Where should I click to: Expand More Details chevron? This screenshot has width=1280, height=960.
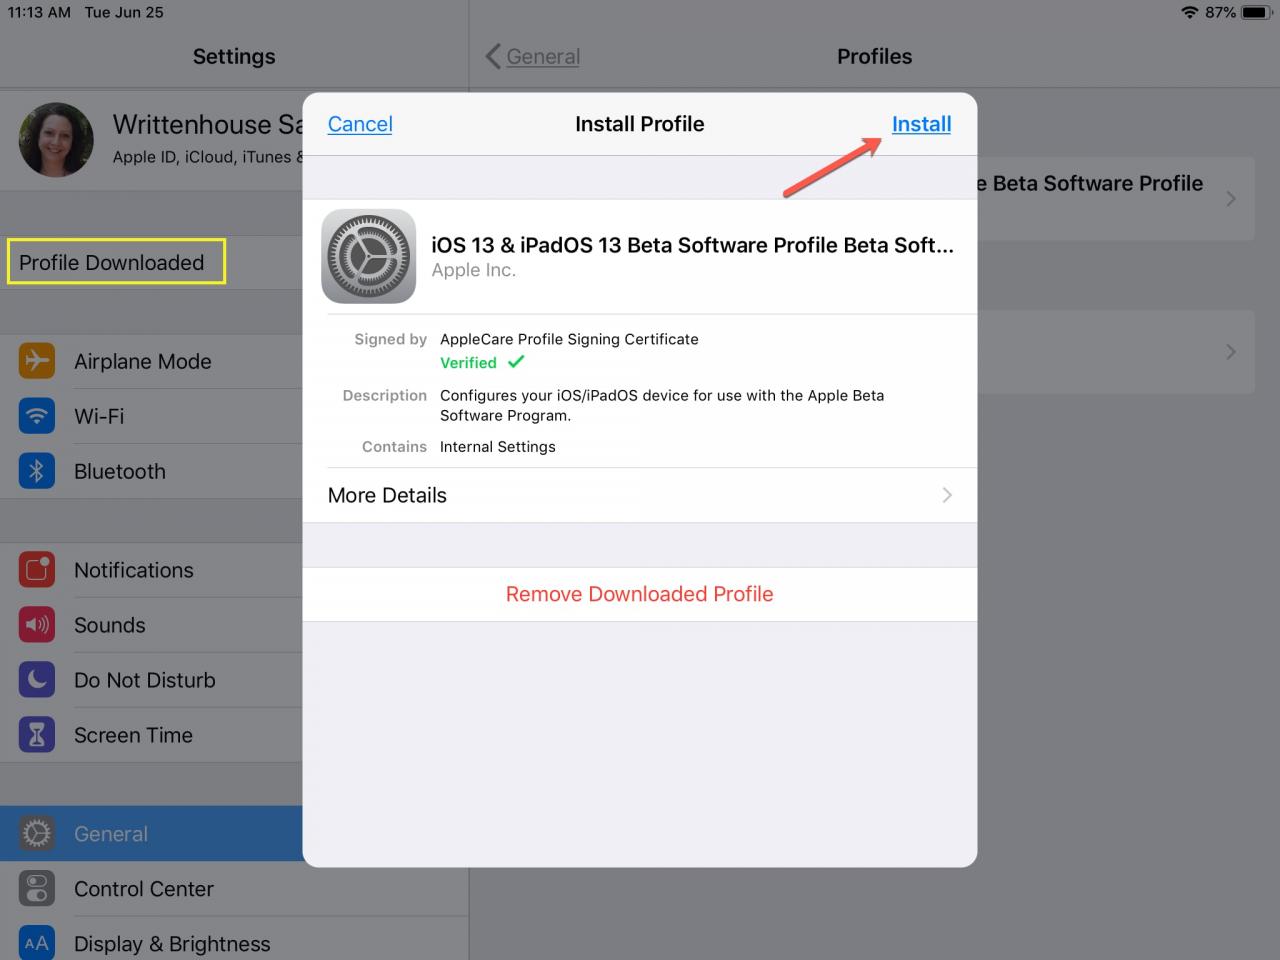pos(946,495)
